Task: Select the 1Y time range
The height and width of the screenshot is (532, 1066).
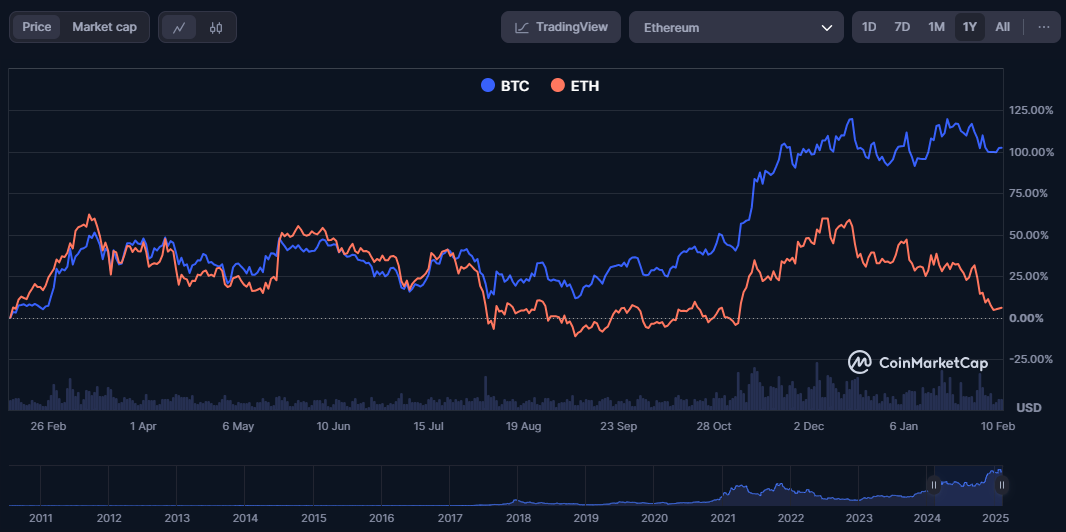Action: point(969,27)
